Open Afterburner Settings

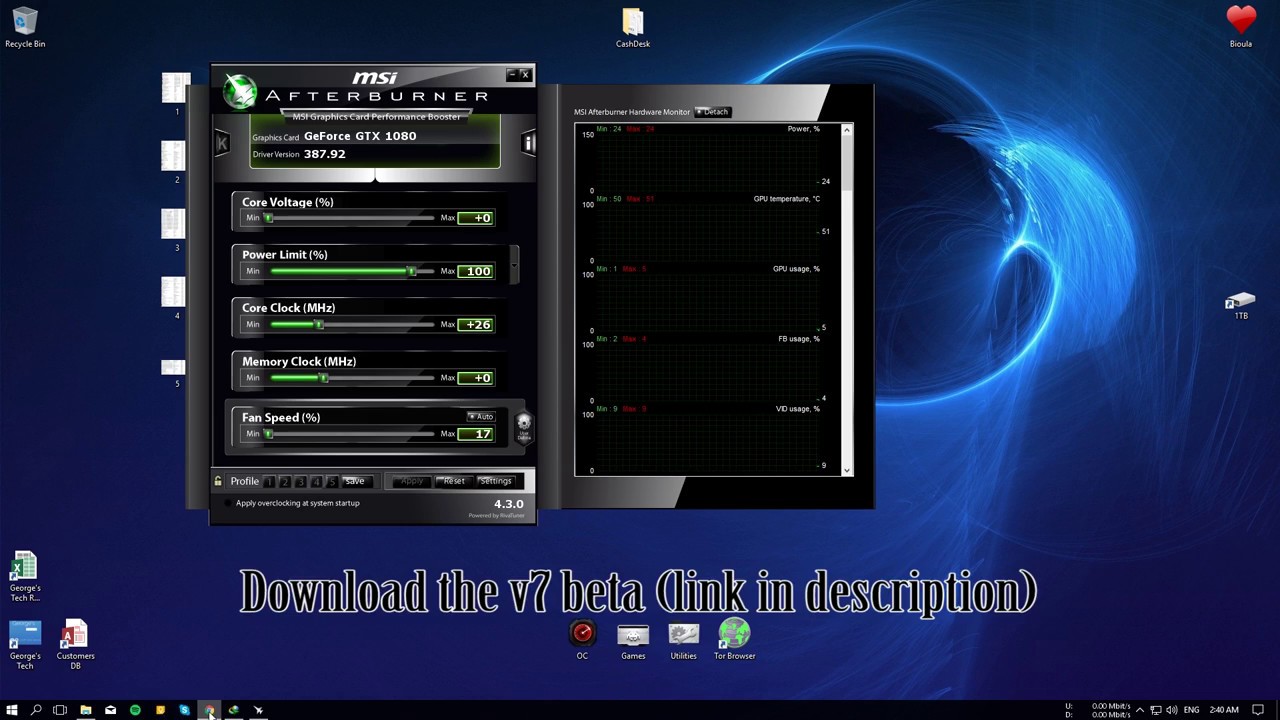495,481
